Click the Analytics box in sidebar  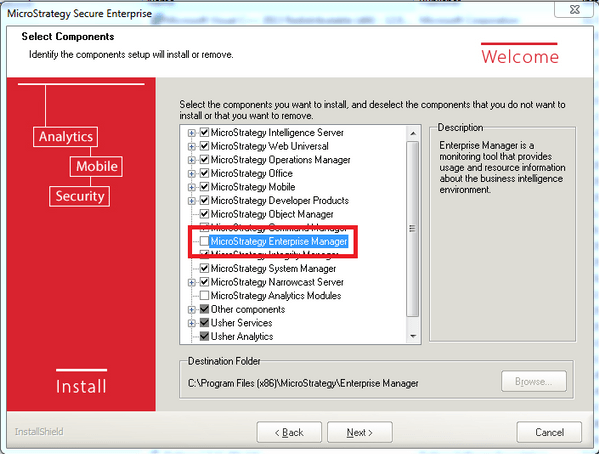tap(65, 137)
